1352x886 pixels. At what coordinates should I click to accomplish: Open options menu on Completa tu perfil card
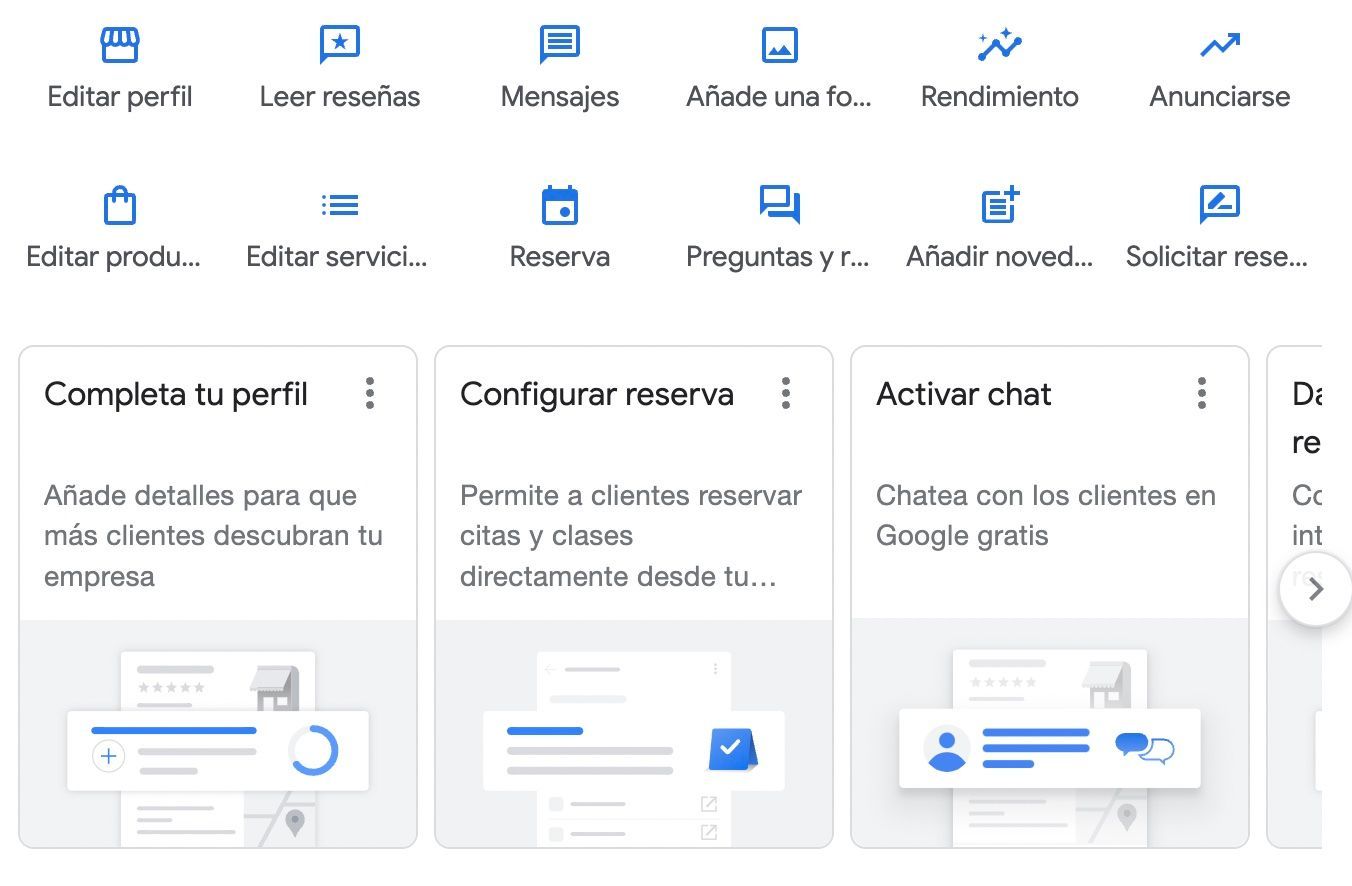(370, 394)
